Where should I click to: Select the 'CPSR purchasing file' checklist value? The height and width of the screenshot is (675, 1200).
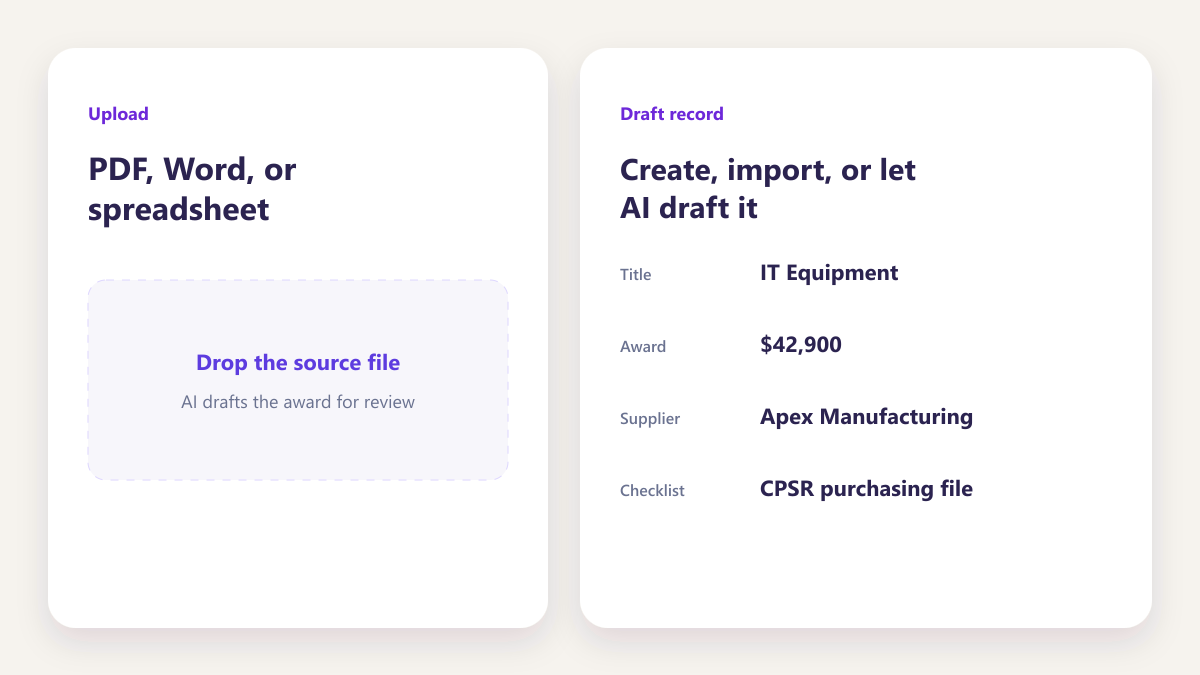[866, 489]
